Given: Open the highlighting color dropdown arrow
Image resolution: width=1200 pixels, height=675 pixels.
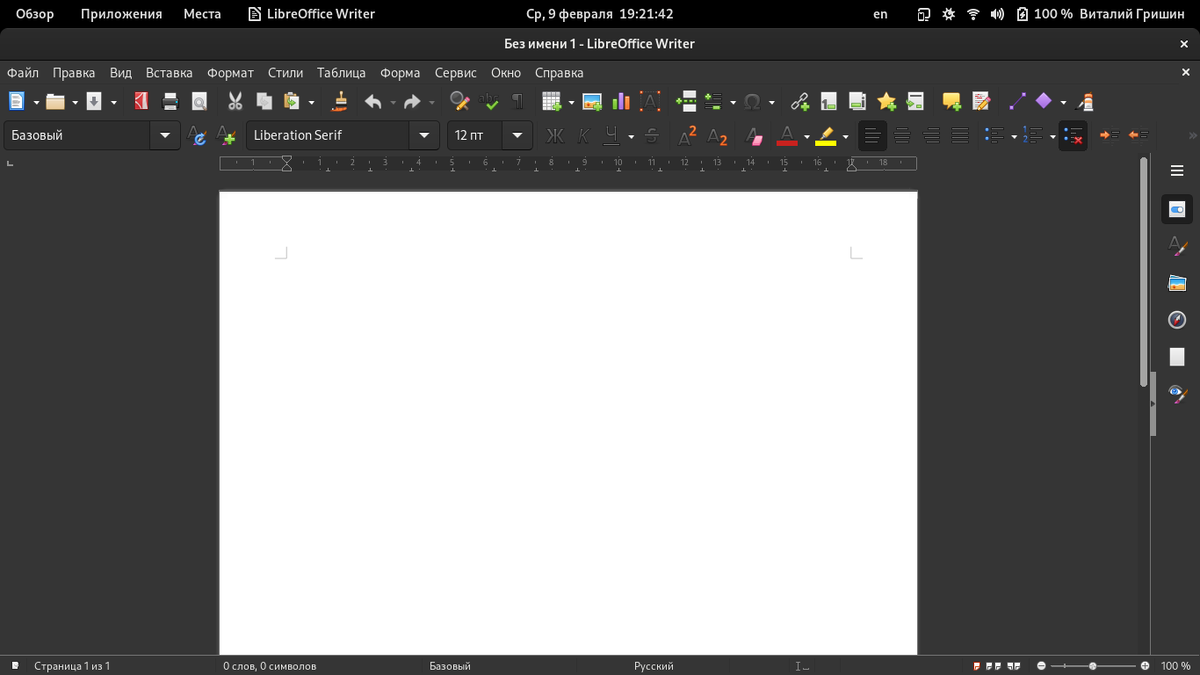Looking at the screenshot, I should point(845,136).
